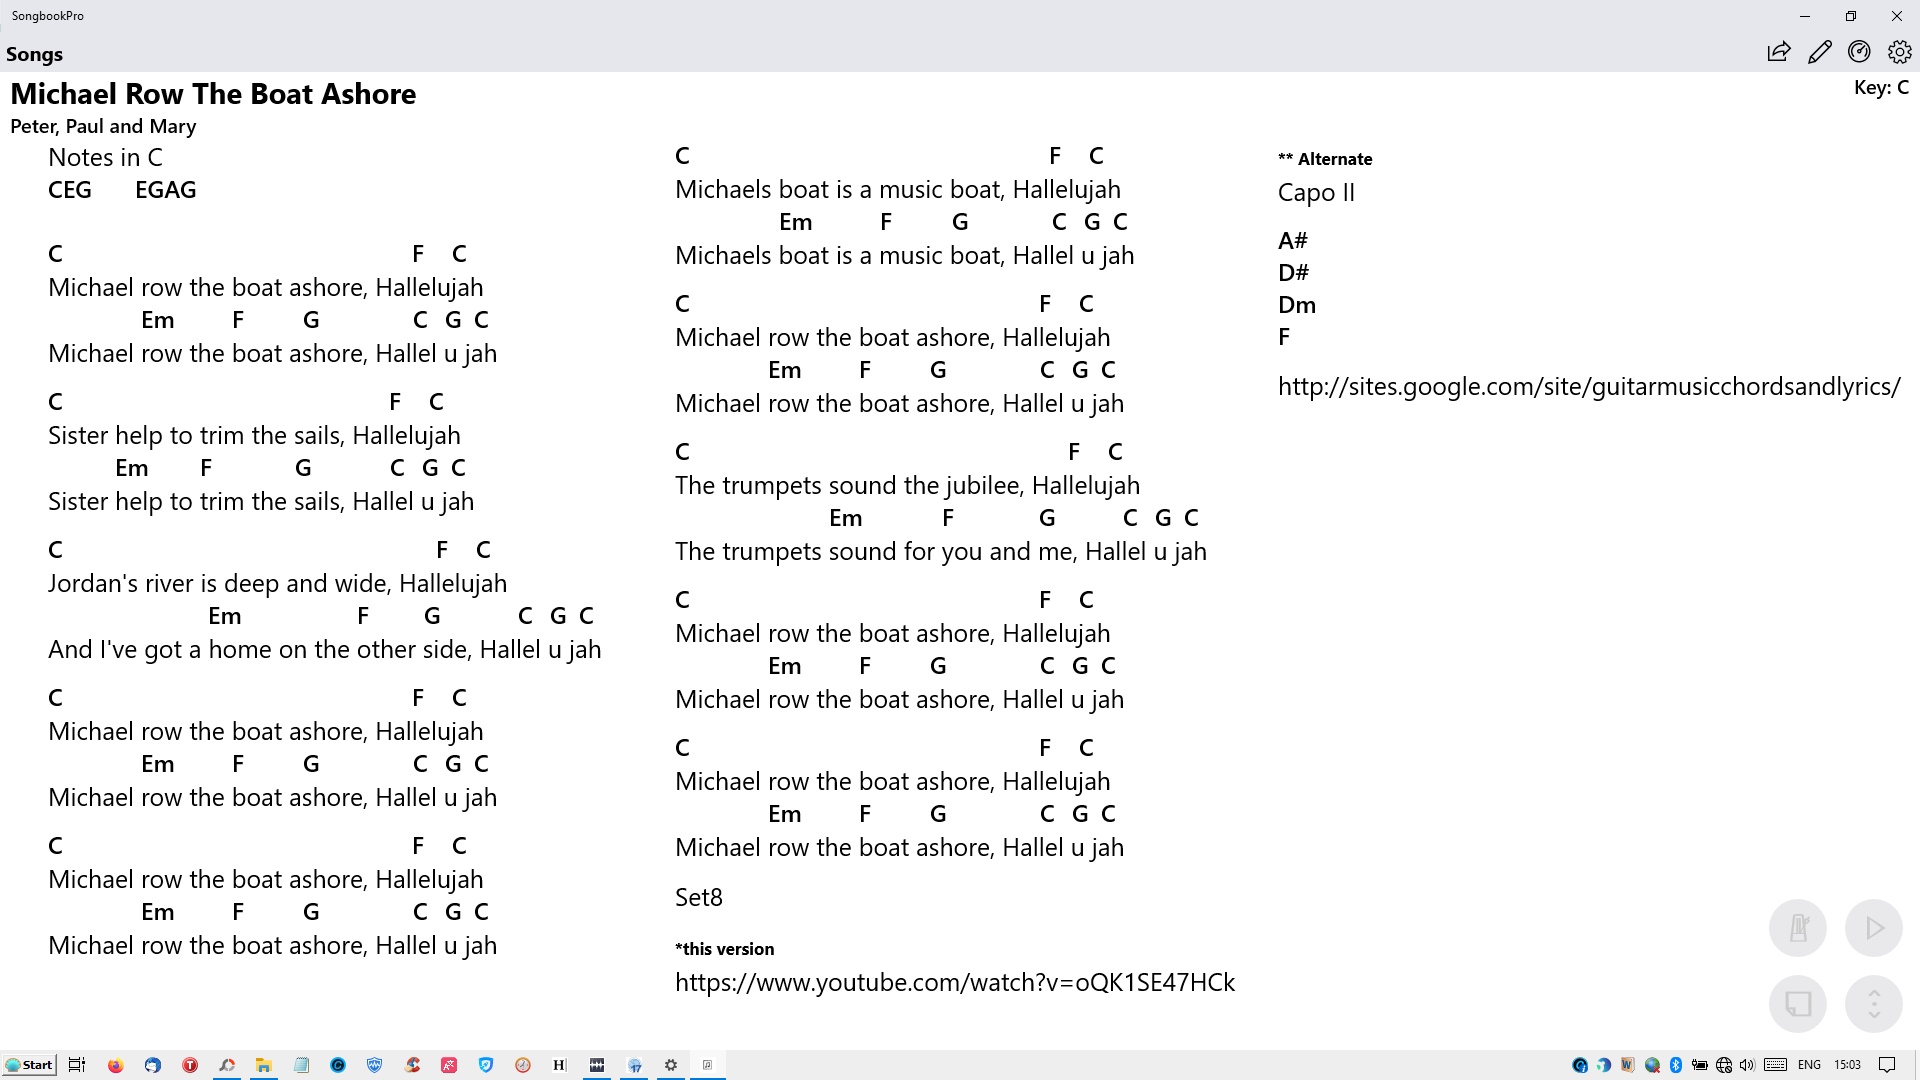The height and width of the screenshot is (1080, 1920).
Task: Click lyric The trumpets sound the jubilee
Action: [x=848, y=485]
